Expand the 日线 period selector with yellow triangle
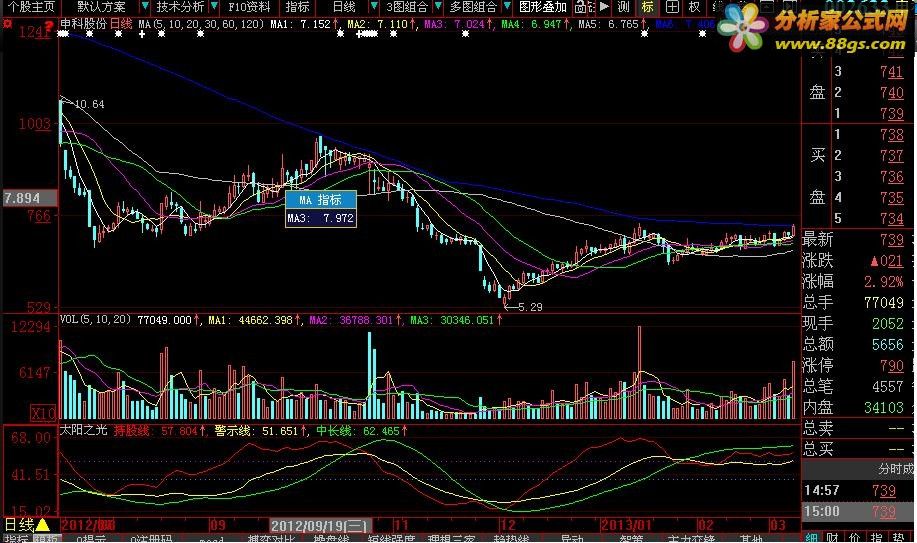This screenshot has width=917, height=543. point(26,525)
